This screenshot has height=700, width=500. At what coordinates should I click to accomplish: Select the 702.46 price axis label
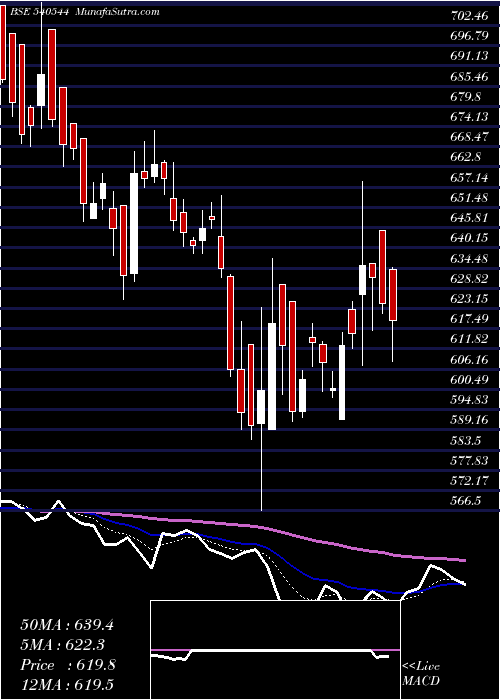point(469,17)
